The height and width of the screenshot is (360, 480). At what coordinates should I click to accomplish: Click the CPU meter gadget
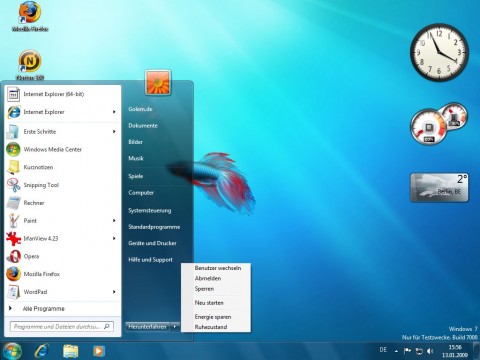click(439, 124)
